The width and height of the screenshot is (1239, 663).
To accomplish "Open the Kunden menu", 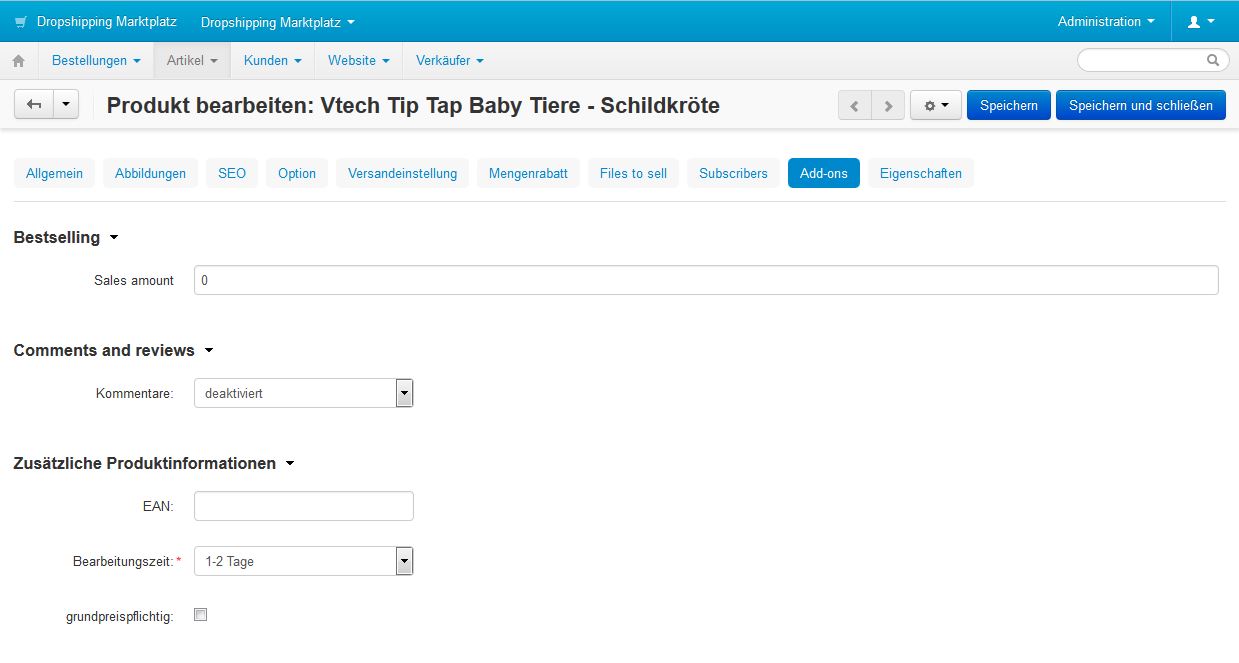I will [x=273, y=60].
